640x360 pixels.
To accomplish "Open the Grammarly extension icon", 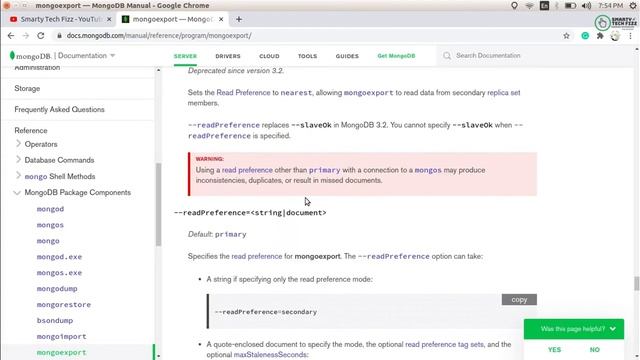I will tap(585, 36).
